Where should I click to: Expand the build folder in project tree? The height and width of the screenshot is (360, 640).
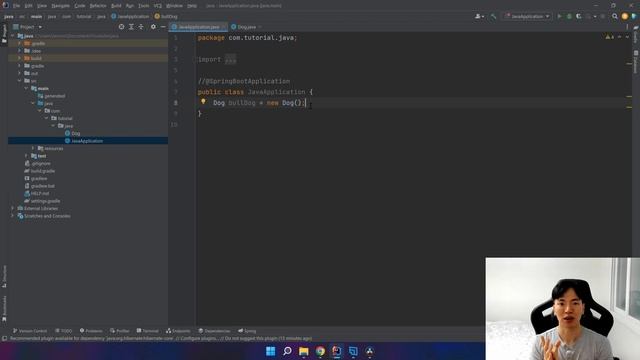pos(19,58)
